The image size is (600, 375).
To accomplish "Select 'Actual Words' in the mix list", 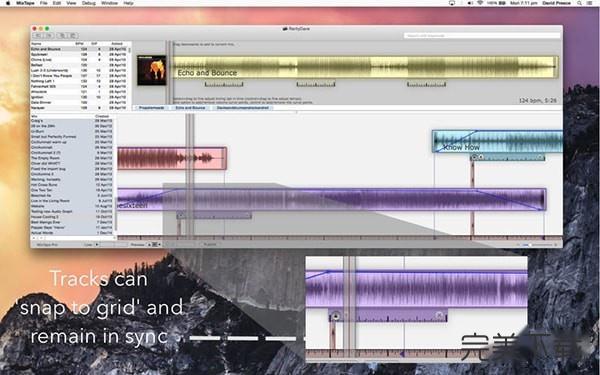I will coord(72,233).
